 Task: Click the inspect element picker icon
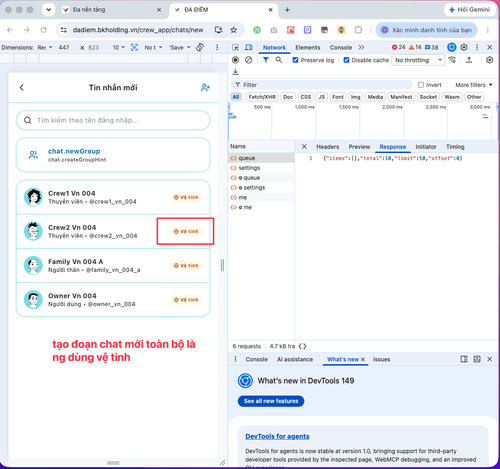235,47
